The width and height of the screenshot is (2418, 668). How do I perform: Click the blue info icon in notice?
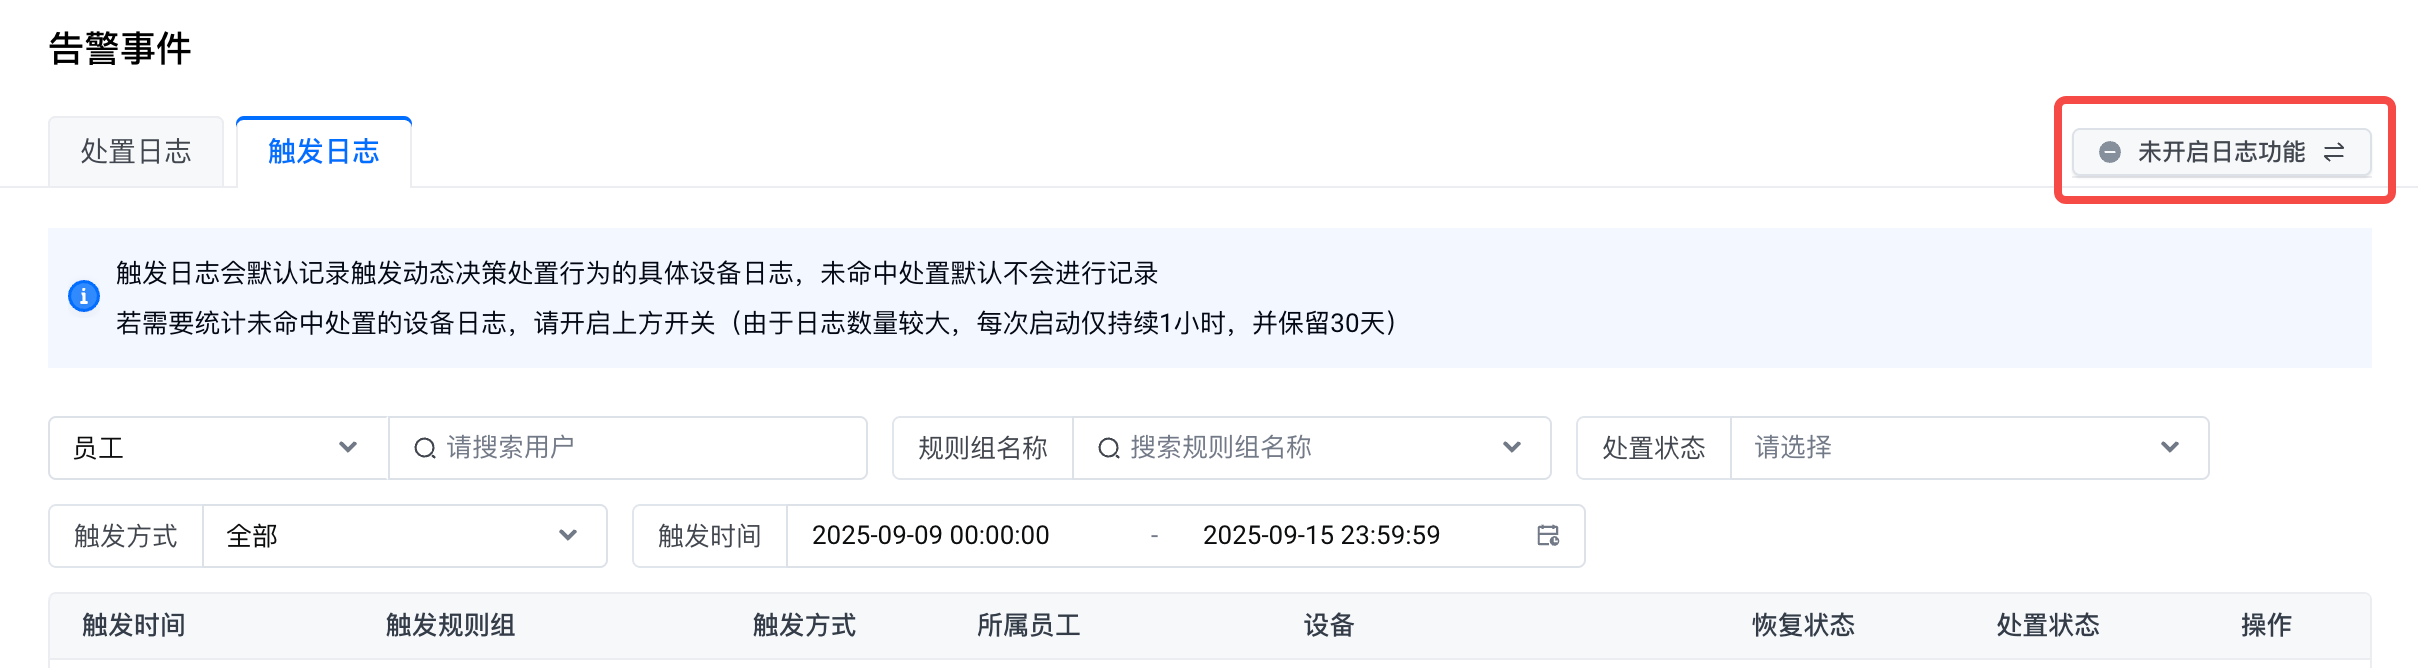[84, 296]
